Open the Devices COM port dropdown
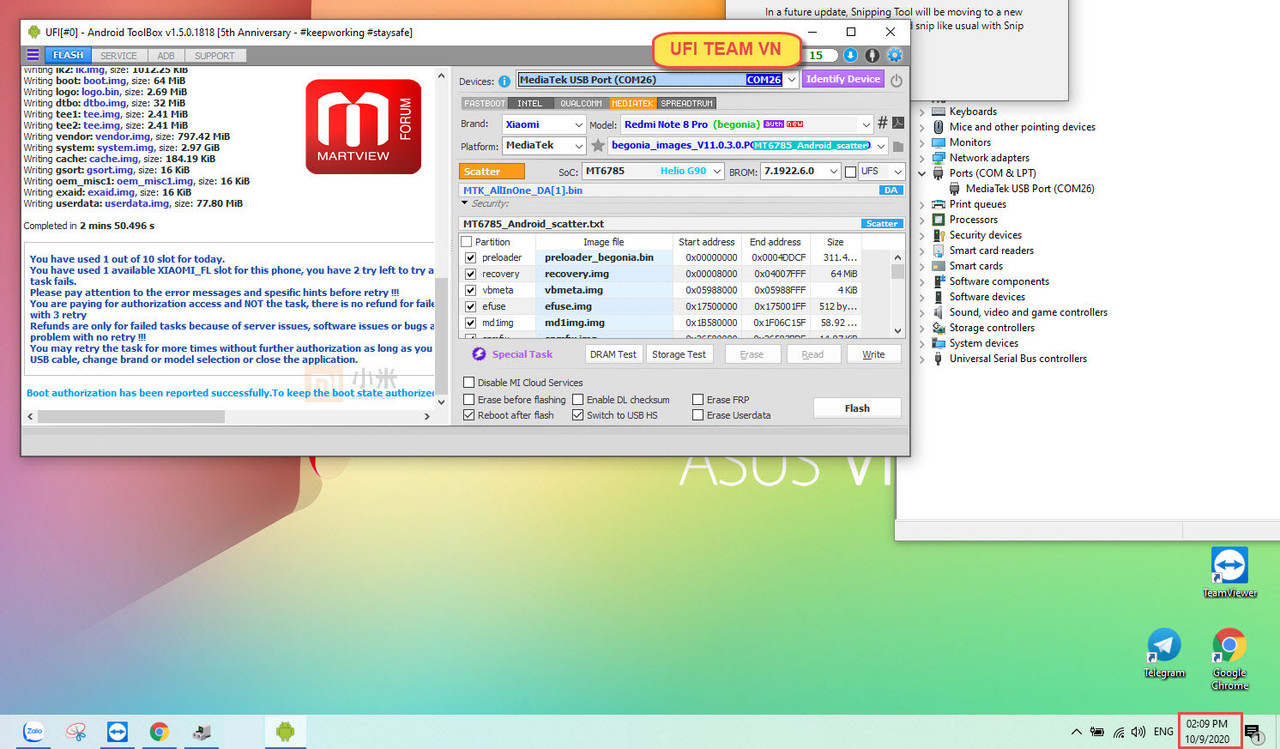Image resolution: width=1280 pixels, height=749 pixels. 791,80
